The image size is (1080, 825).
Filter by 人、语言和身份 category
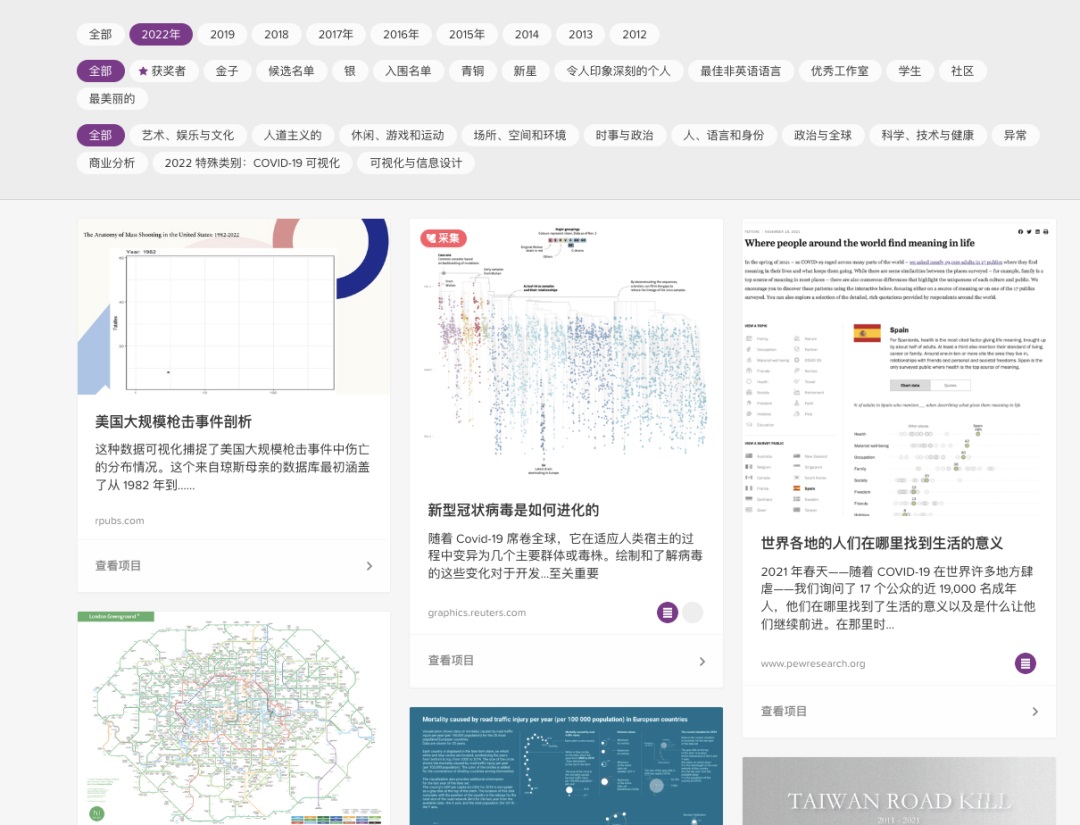pyautogui.click(x=723, y=135)
